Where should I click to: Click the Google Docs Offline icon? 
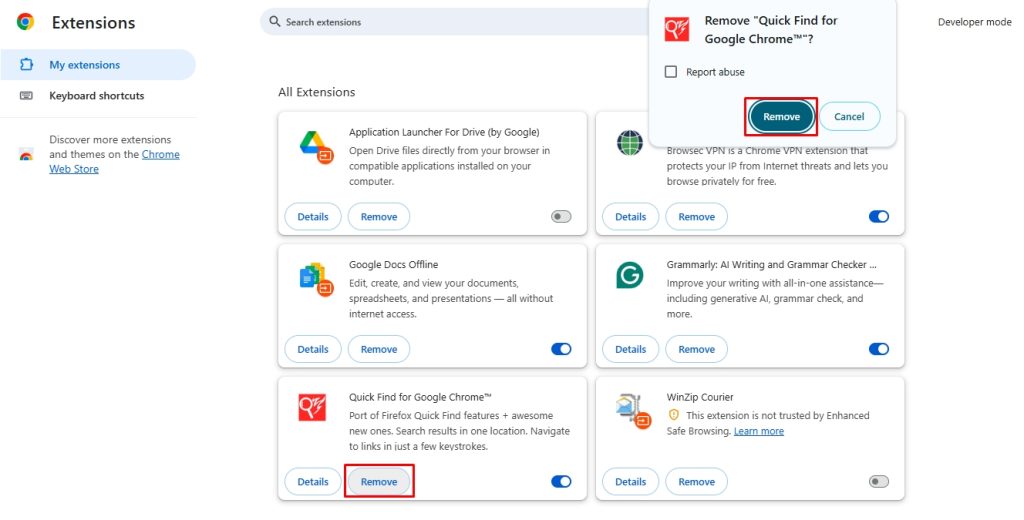(316, 280)
